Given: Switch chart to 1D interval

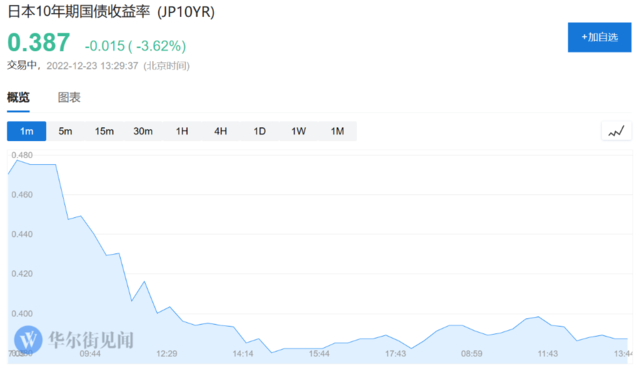Looking at the screenshot, I should pyautogui.click(x=260, y=131).
